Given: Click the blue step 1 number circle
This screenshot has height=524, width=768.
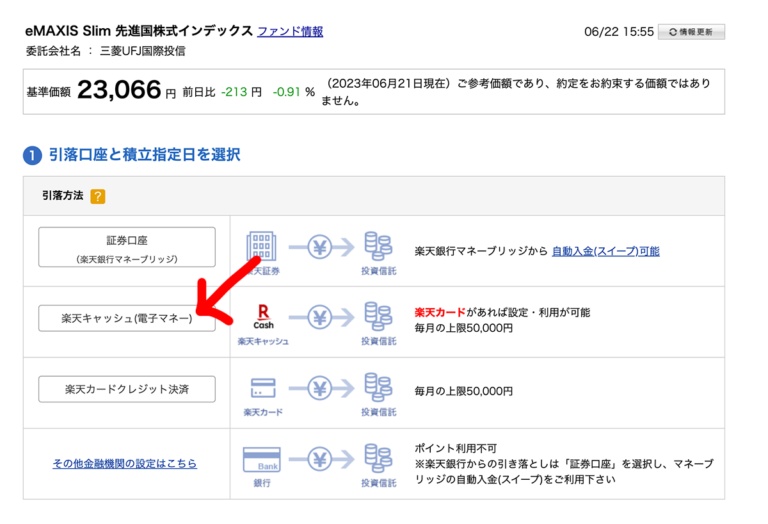Looking at the screenshot, I should click(x=32, y=155).
